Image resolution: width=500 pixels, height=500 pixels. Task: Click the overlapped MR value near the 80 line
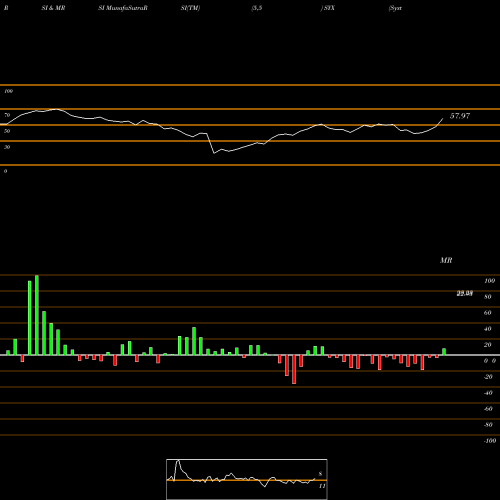pos(465,293)
